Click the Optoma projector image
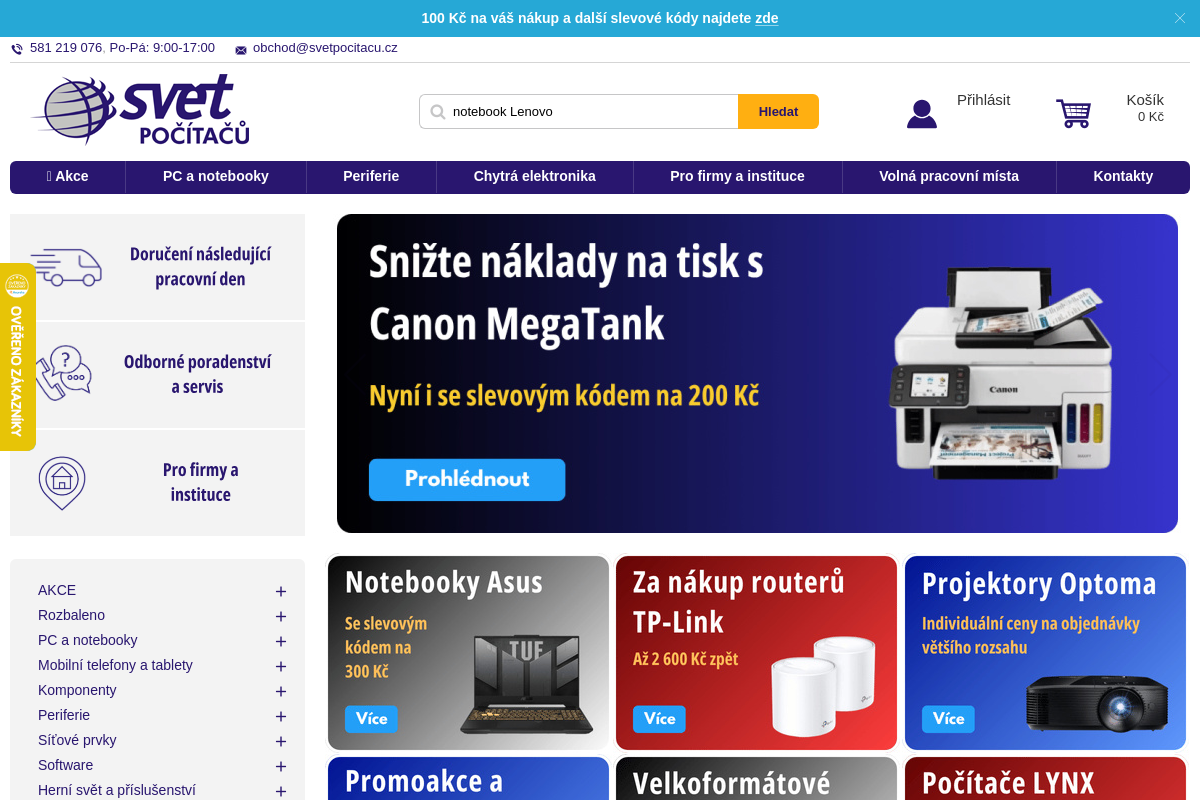This screenshot has height=800, width=1200. click(x=1097, y=705)
